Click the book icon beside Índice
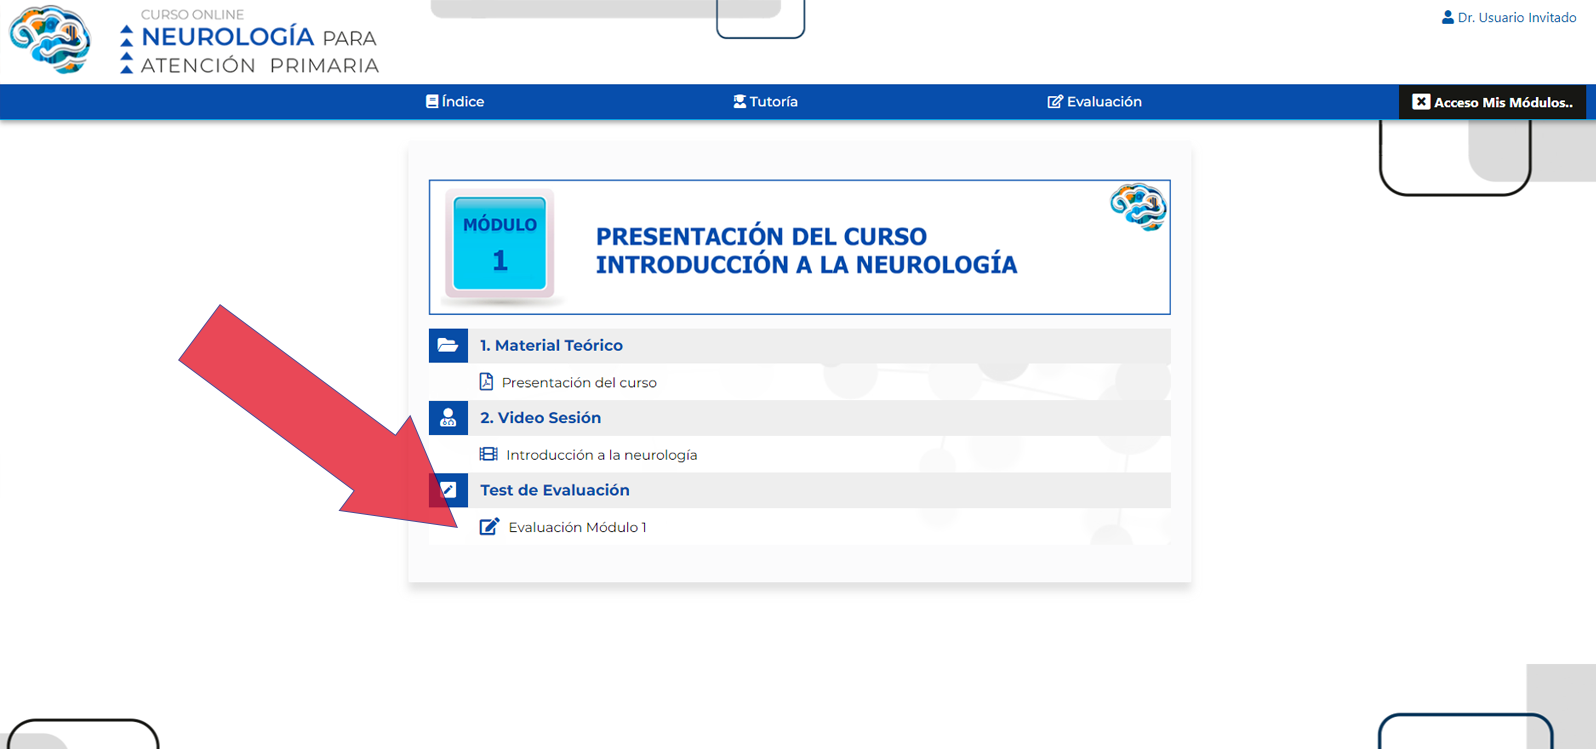 [432, 102]
